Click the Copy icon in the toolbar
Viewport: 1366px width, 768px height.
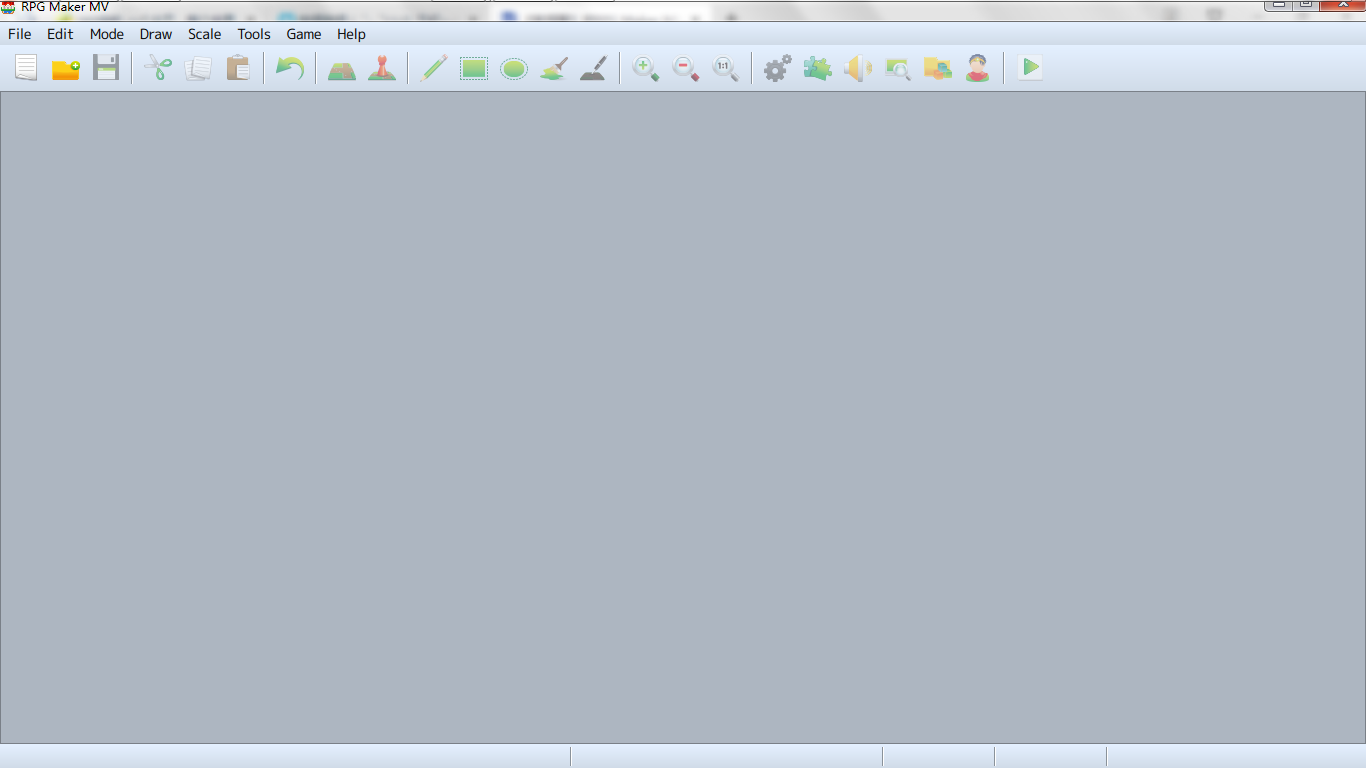(x=198, y=68)
